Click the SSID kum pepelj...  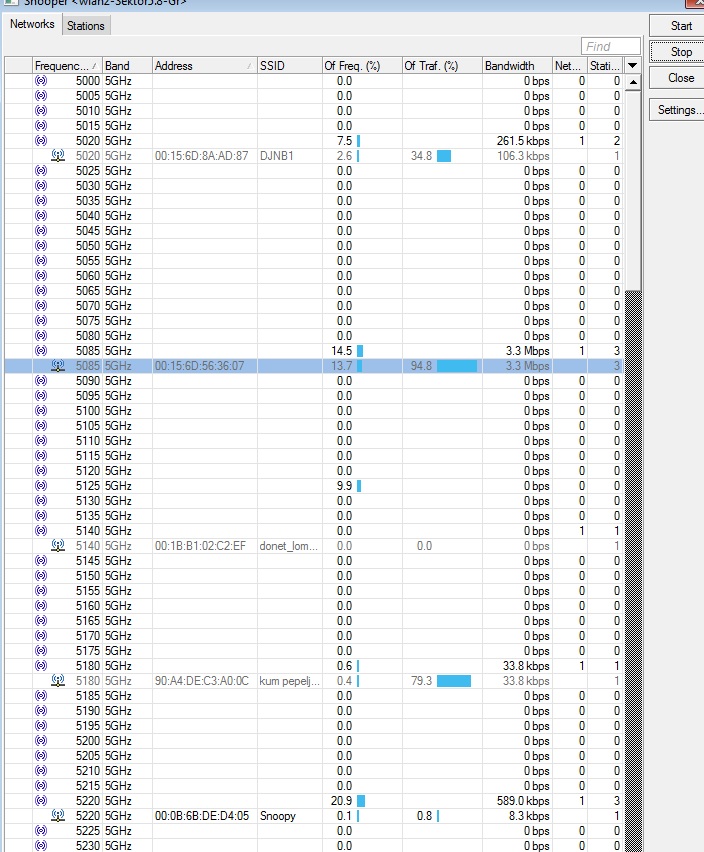click(x=290, y=681)
